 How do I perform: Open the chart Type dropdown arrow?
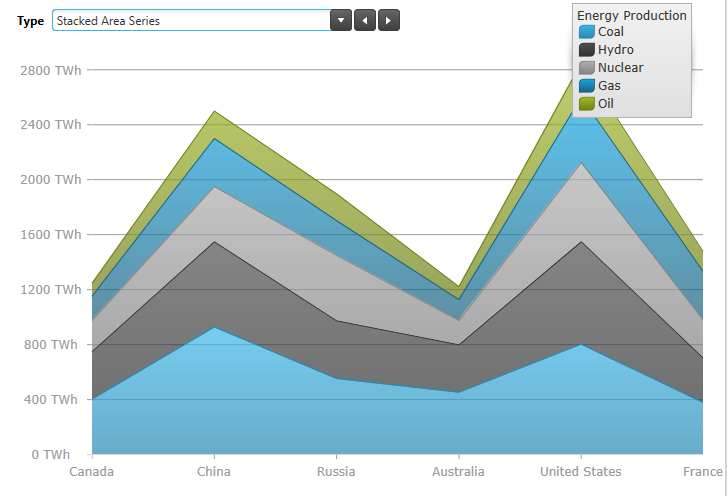(x=341, y=20)
